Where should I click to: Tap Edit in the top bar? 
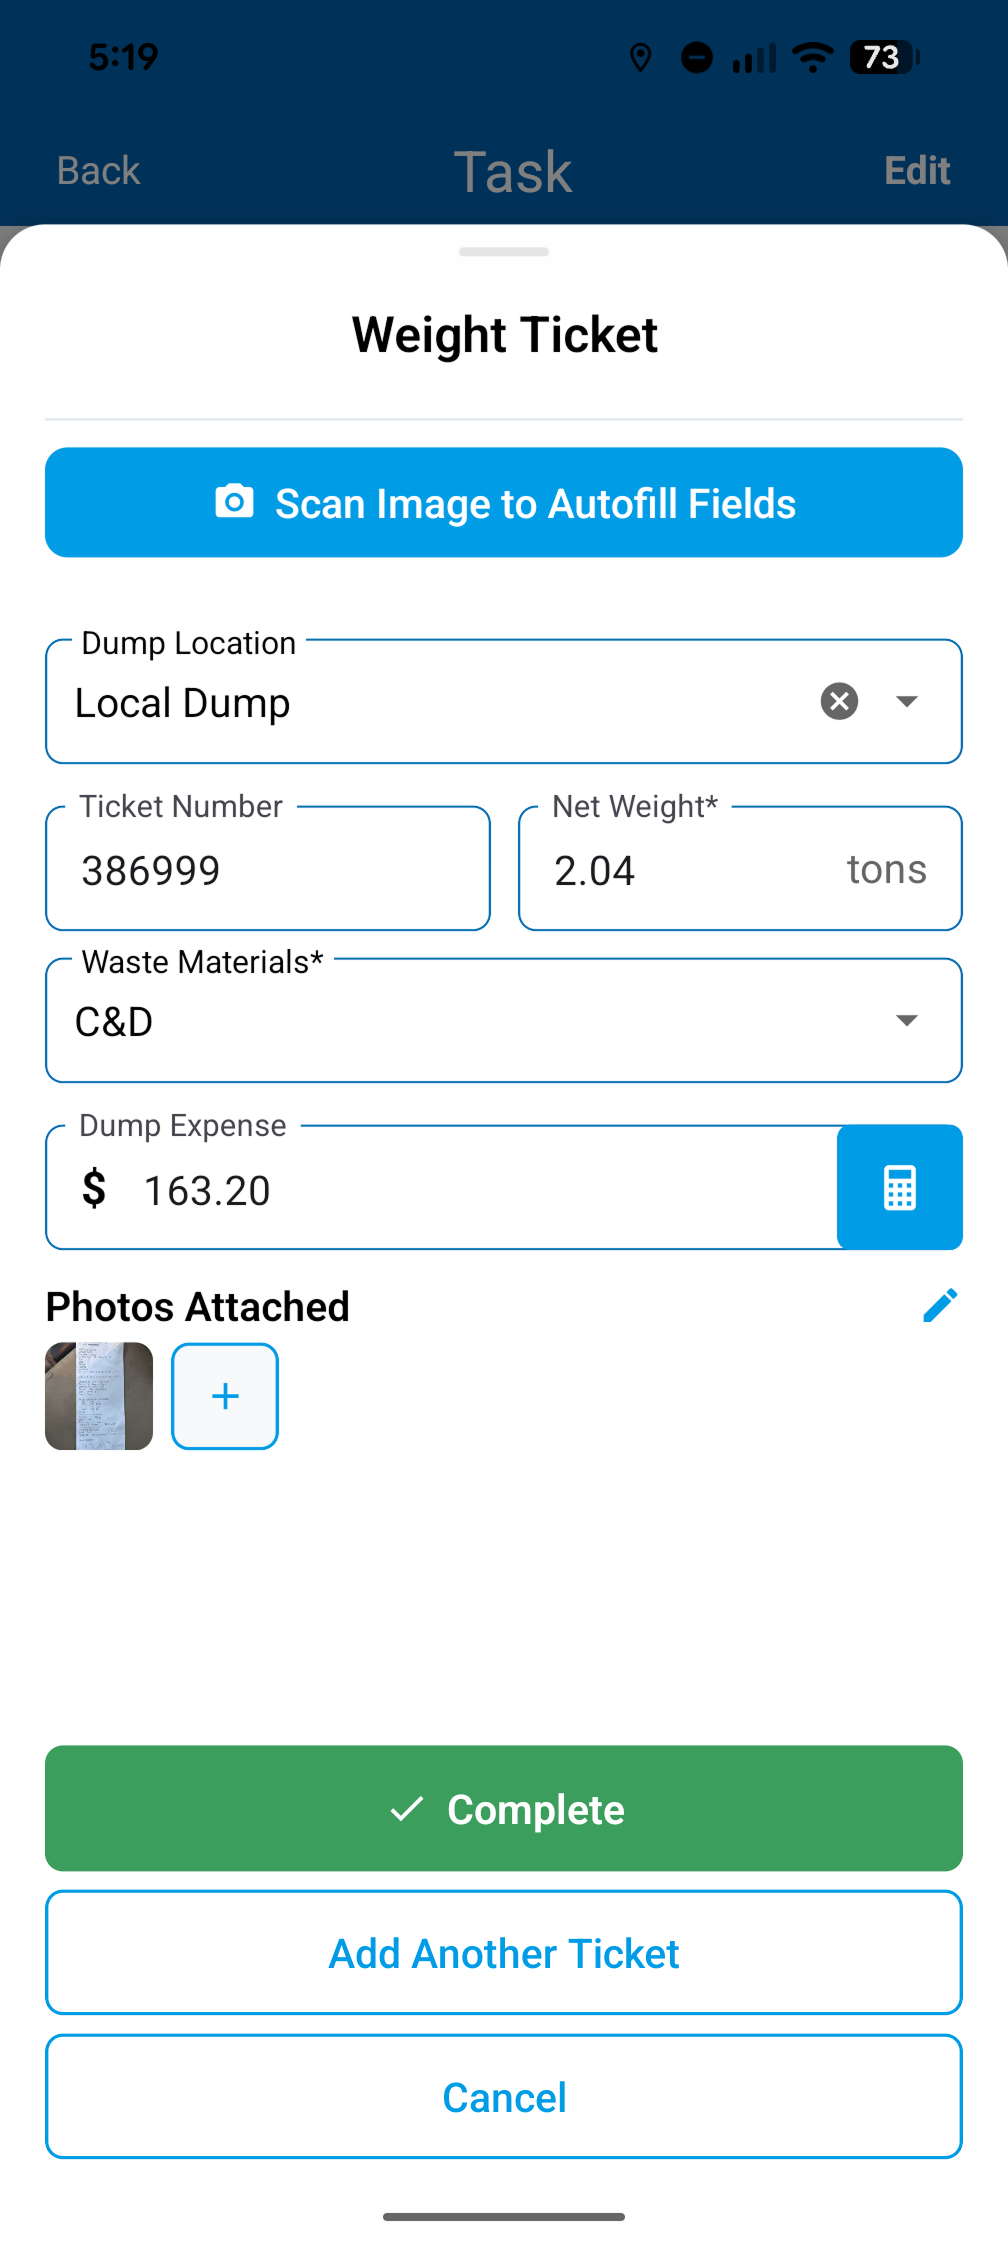917,171
